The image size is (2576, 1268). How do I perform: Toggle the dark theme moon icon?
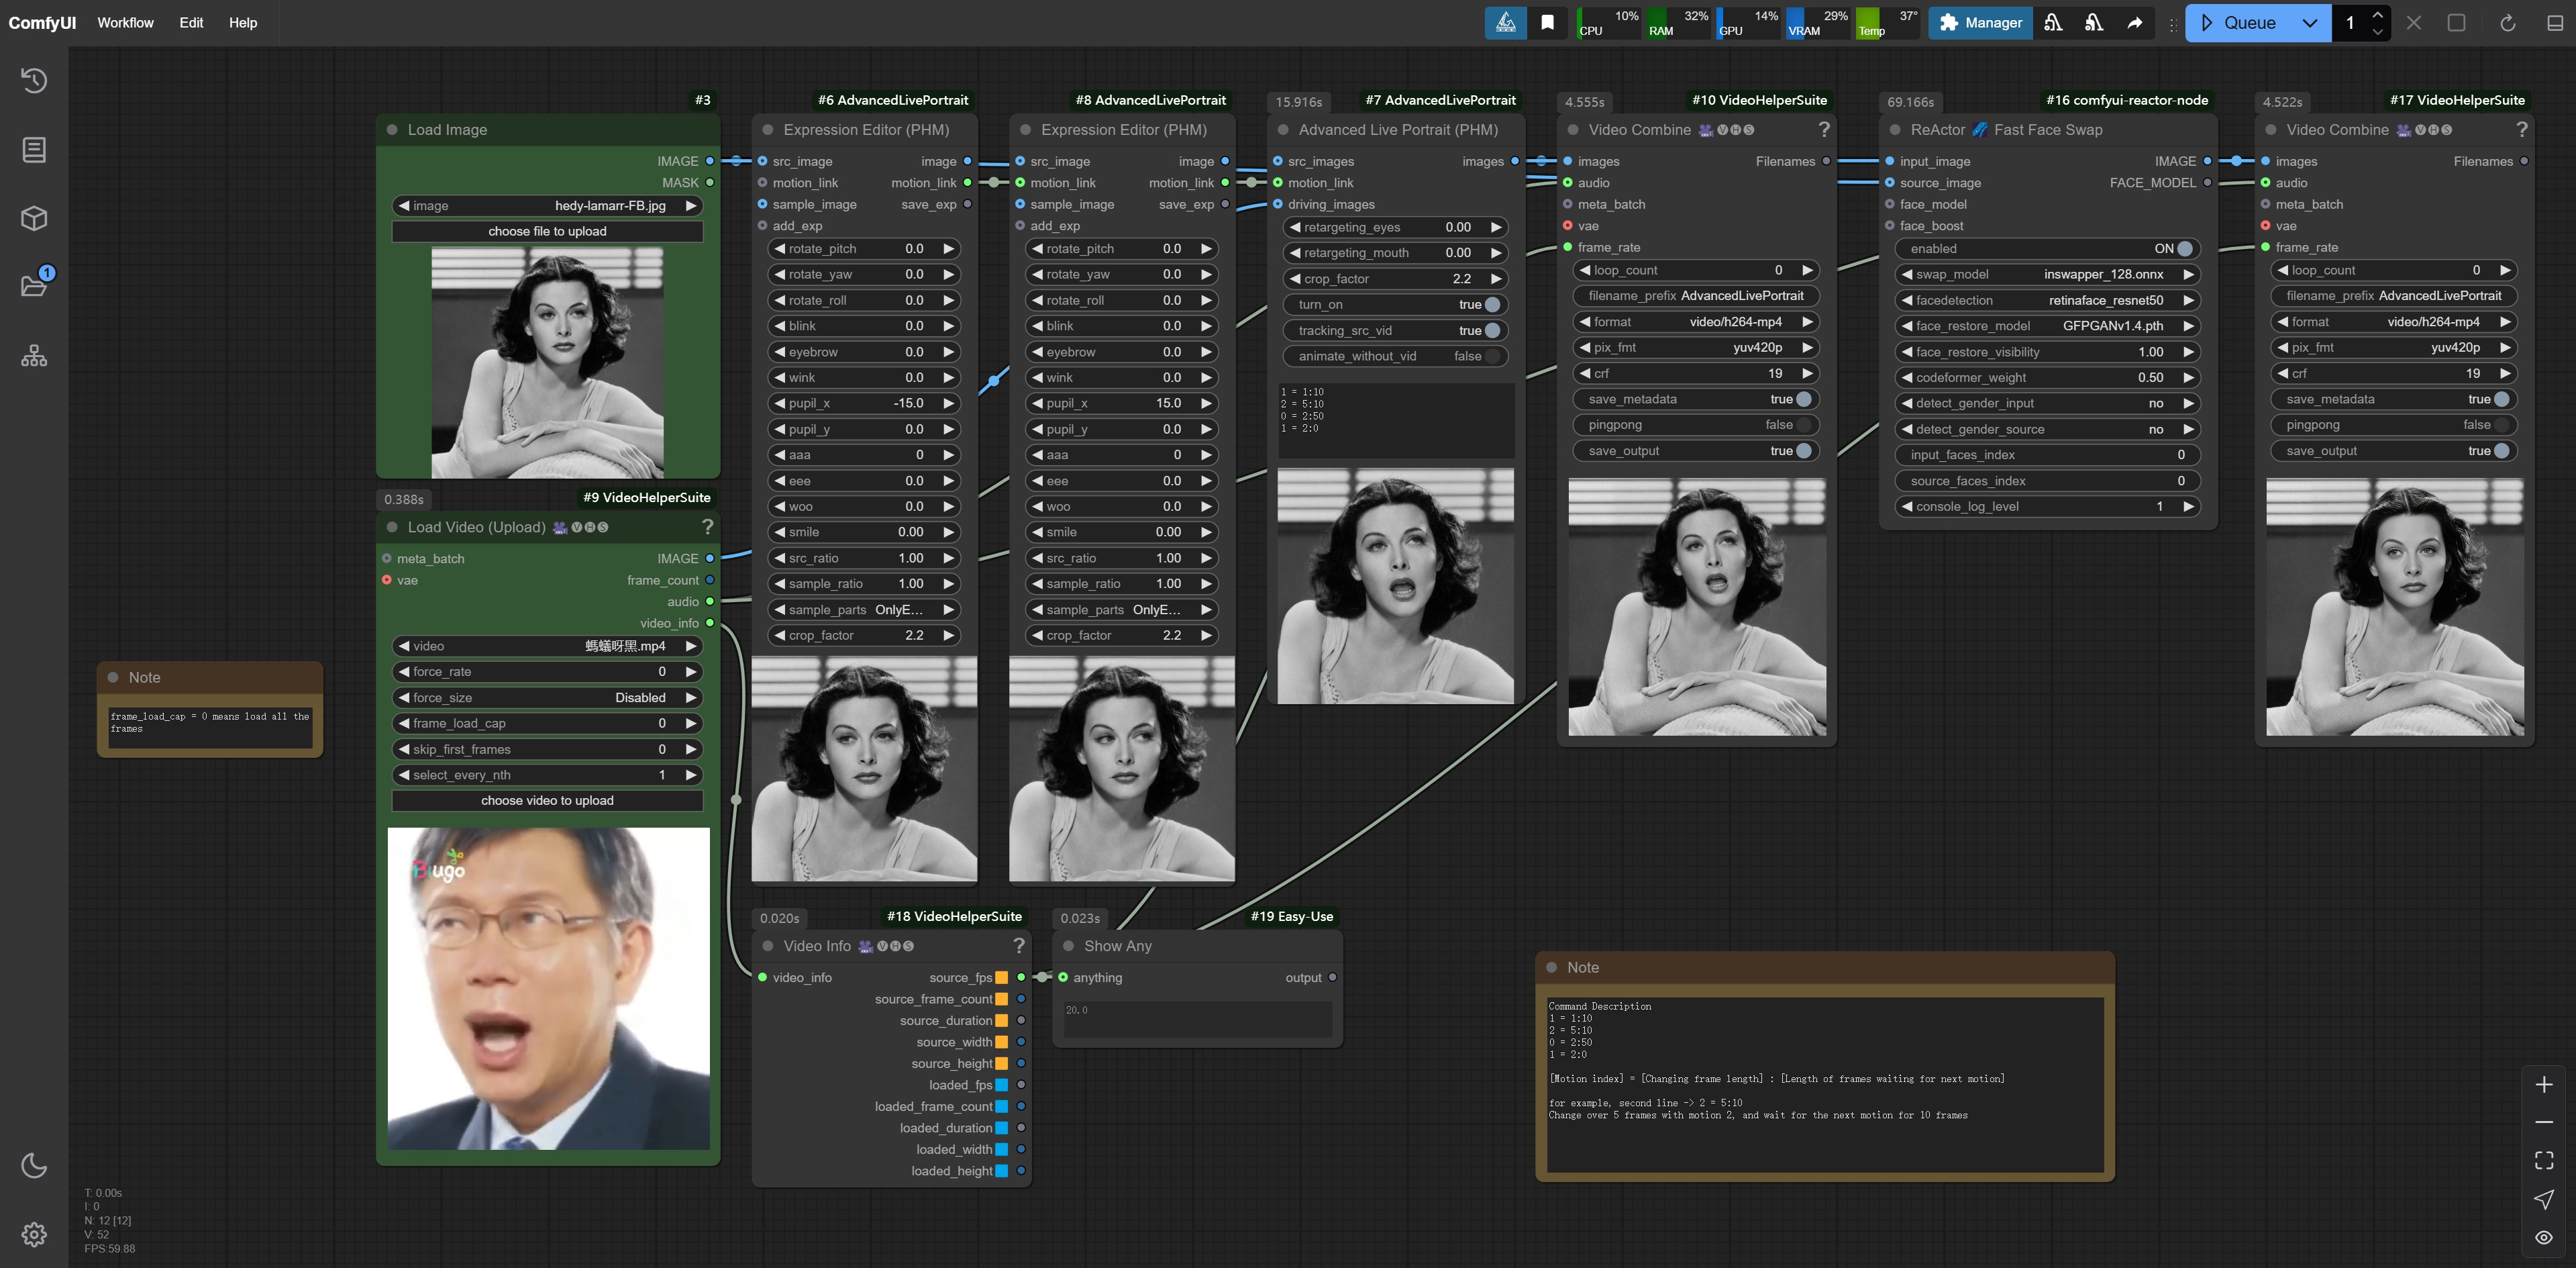[x=35, y=1165]
